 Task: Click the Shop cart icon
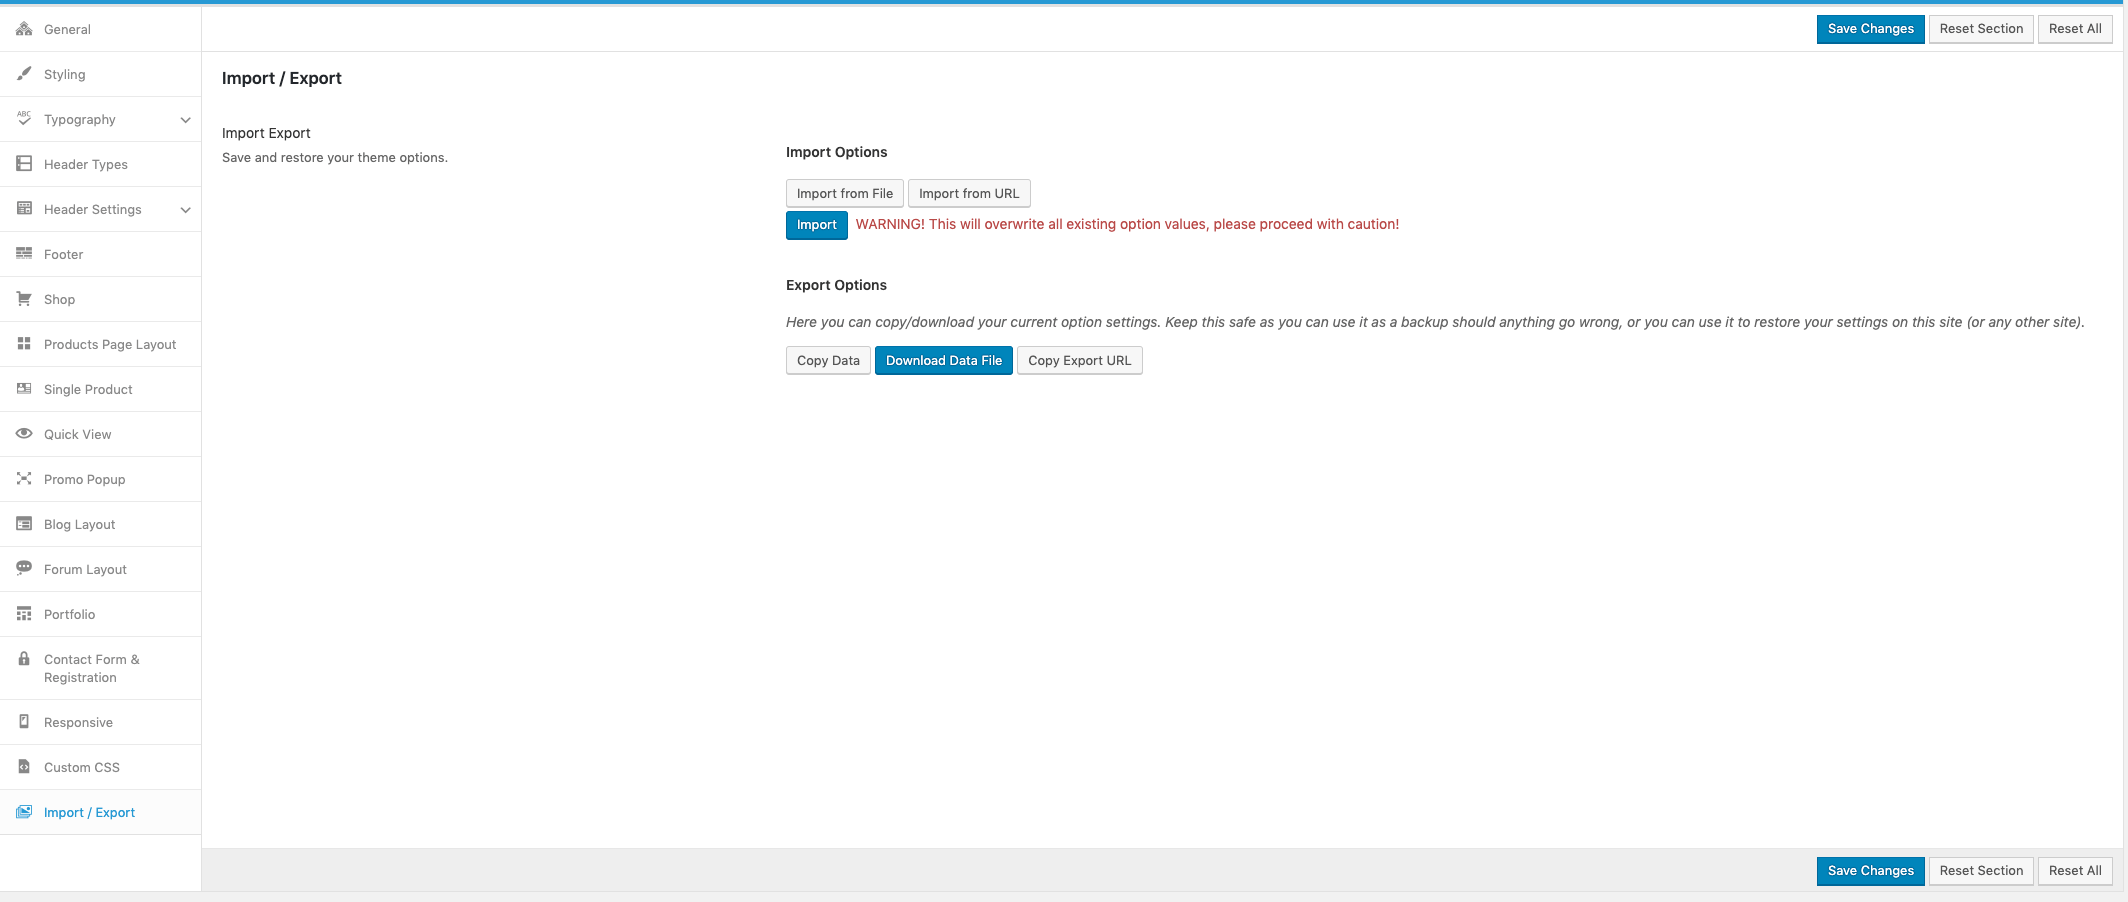point(24,299)
